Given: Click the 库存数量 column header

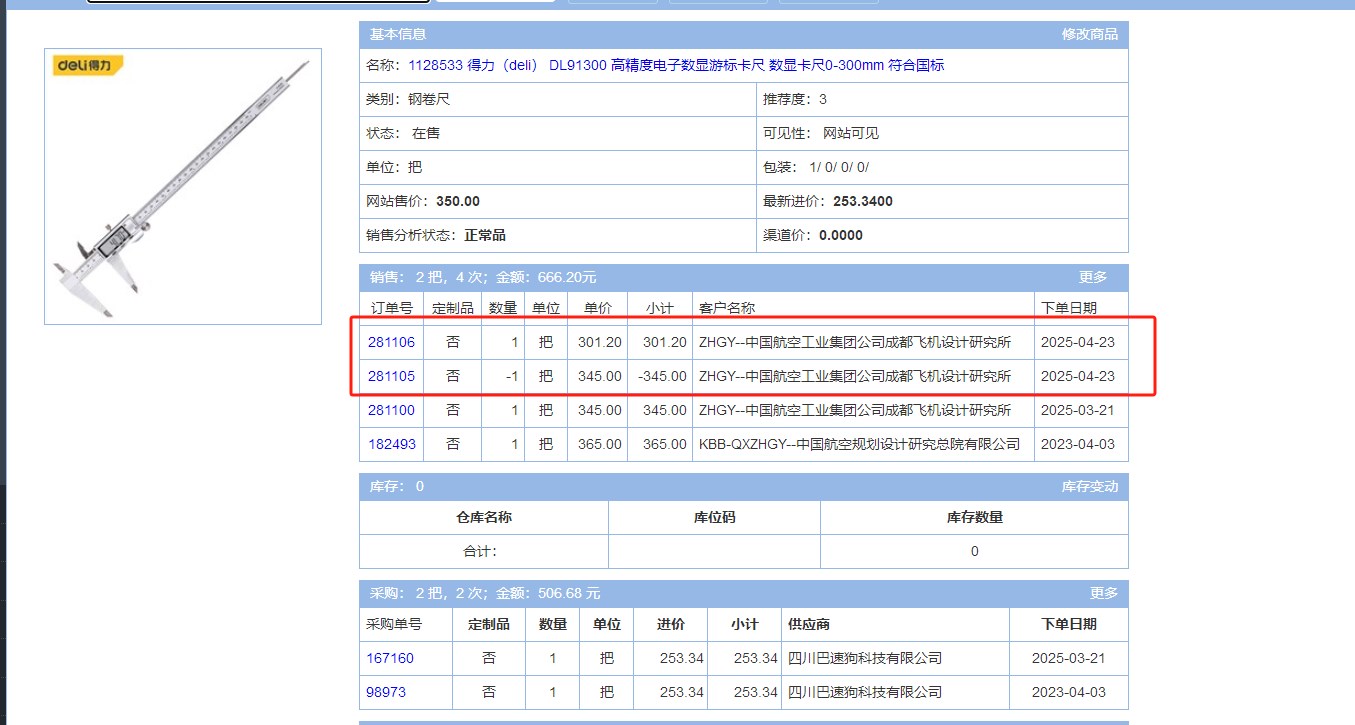Looking at the screenshot, I should pos(974,517).
